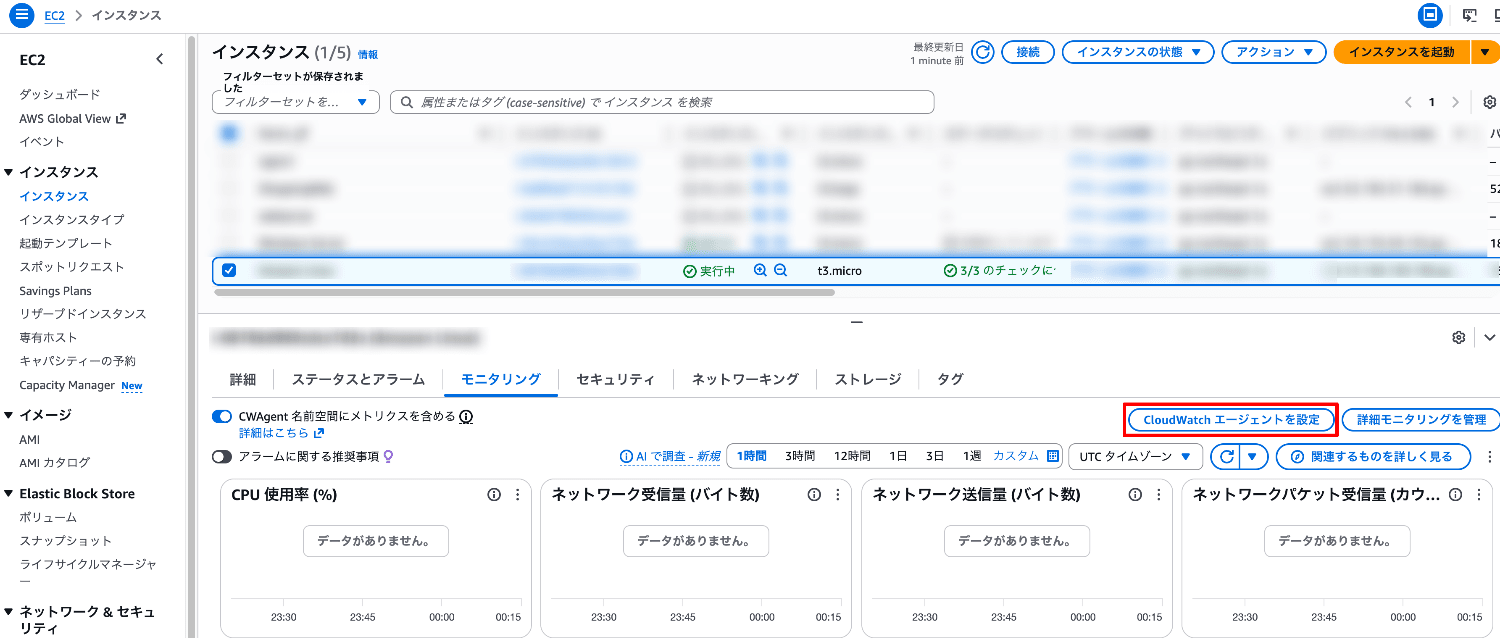Open スポットリクエスト in sidebar
Viewport: 1500px width, 638px height.
pos(72,267)
